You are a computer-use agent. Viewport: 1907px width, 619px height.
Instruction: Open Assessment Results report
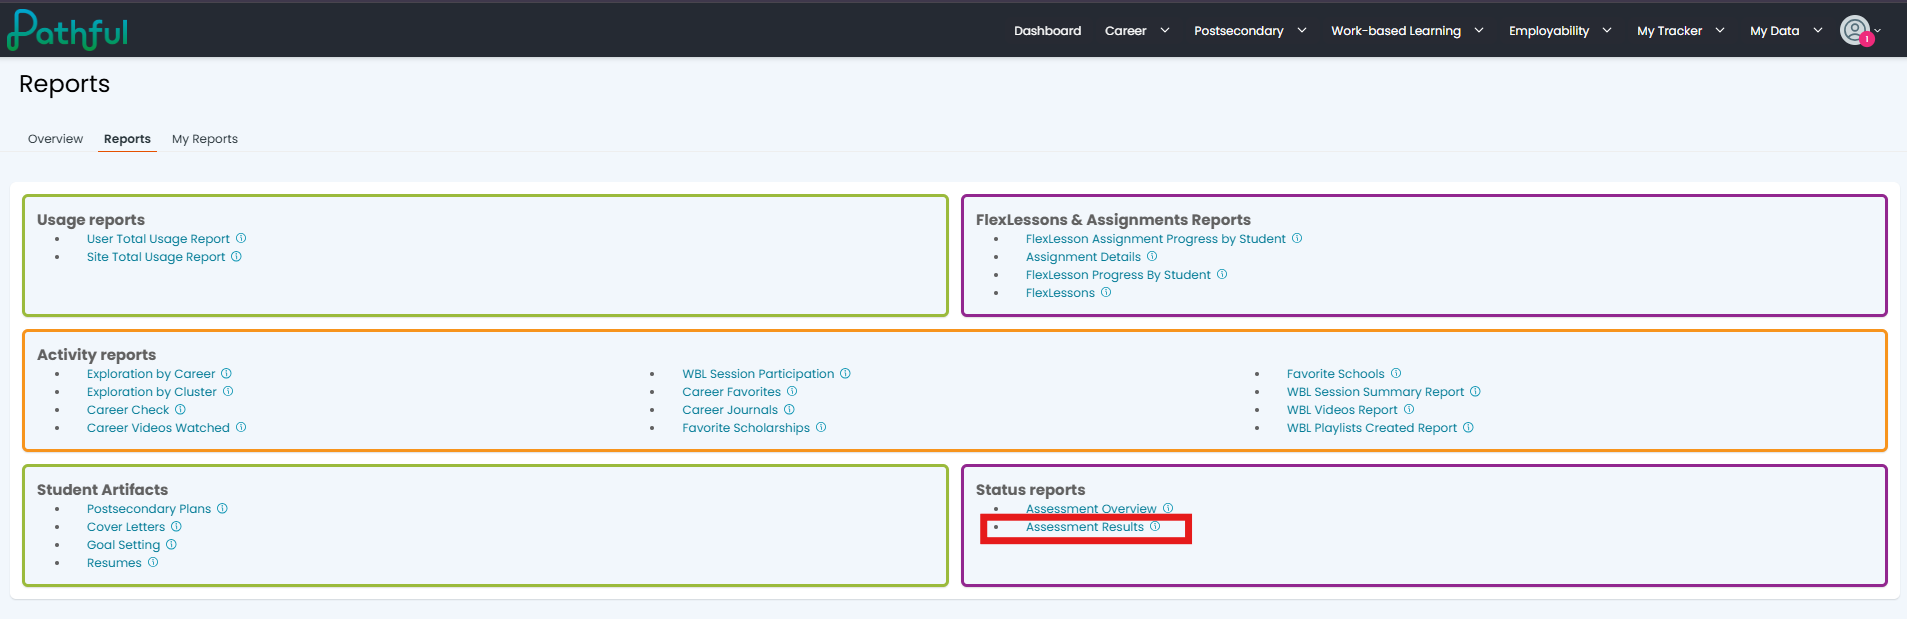(1085, 527)
